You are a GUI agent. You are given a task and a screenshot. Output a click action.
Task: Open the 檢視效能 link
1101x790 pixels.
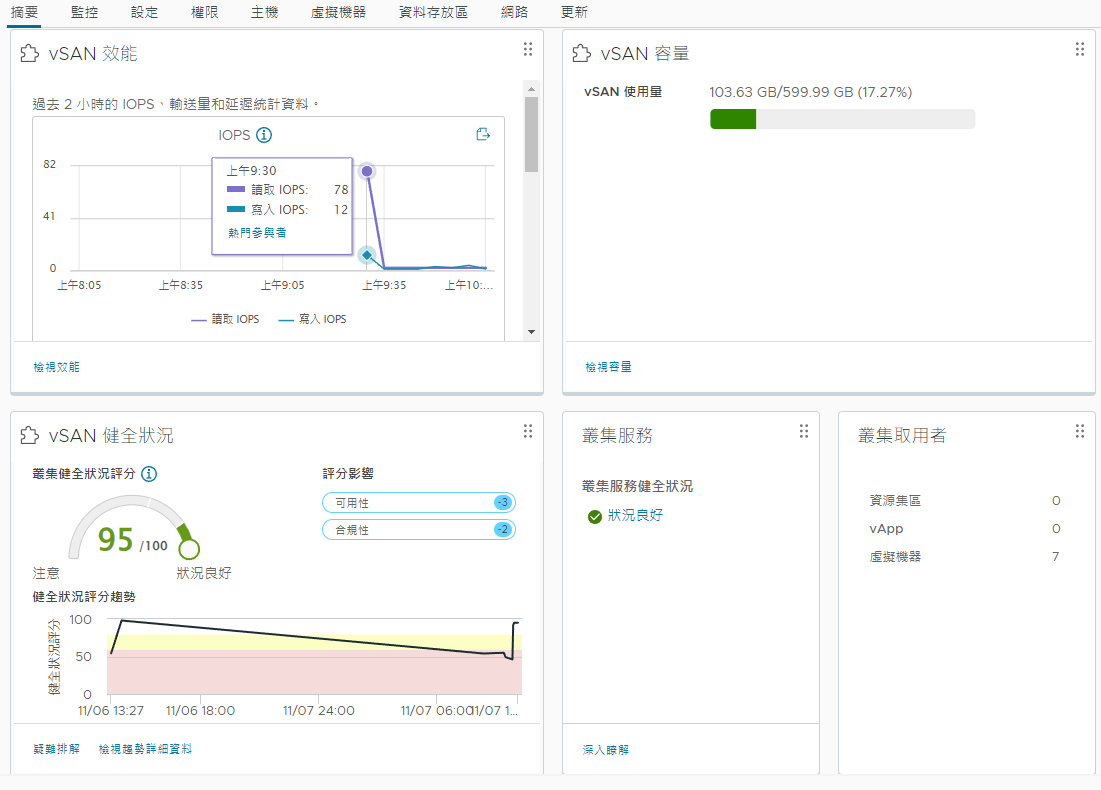(x=56, y=367)
